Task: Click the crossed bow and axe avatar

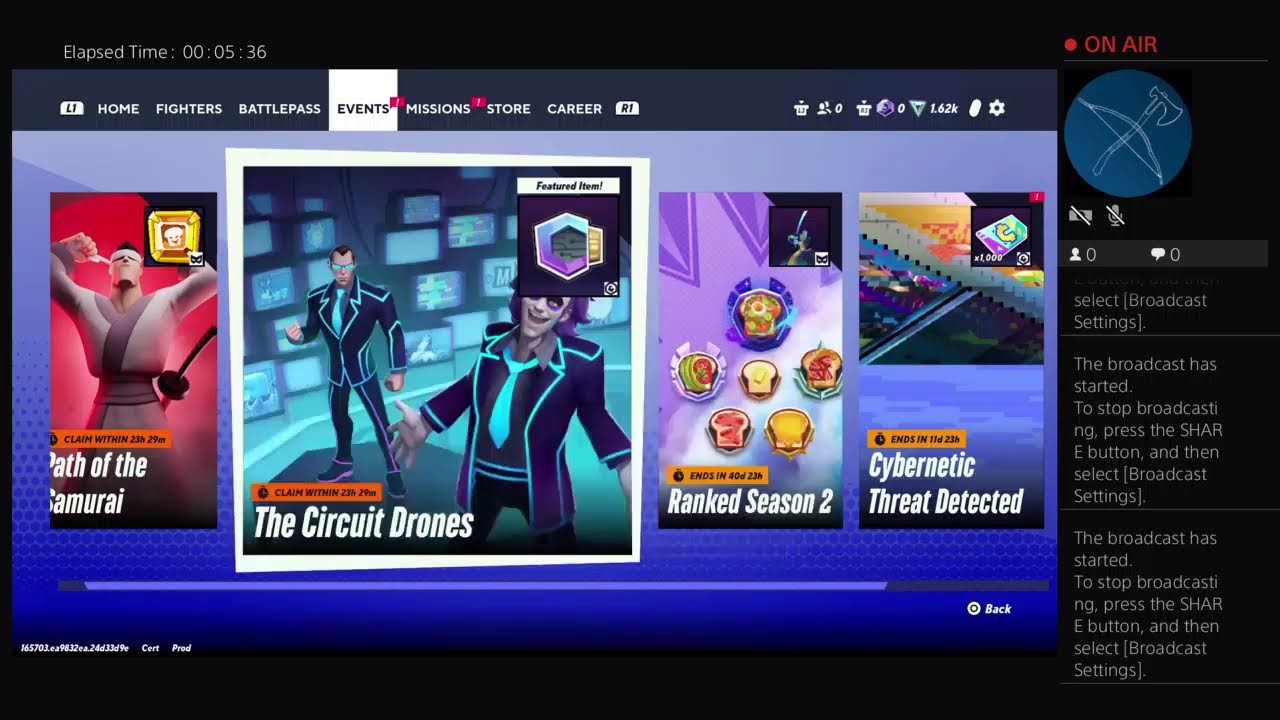Action: pos(1128,133)
